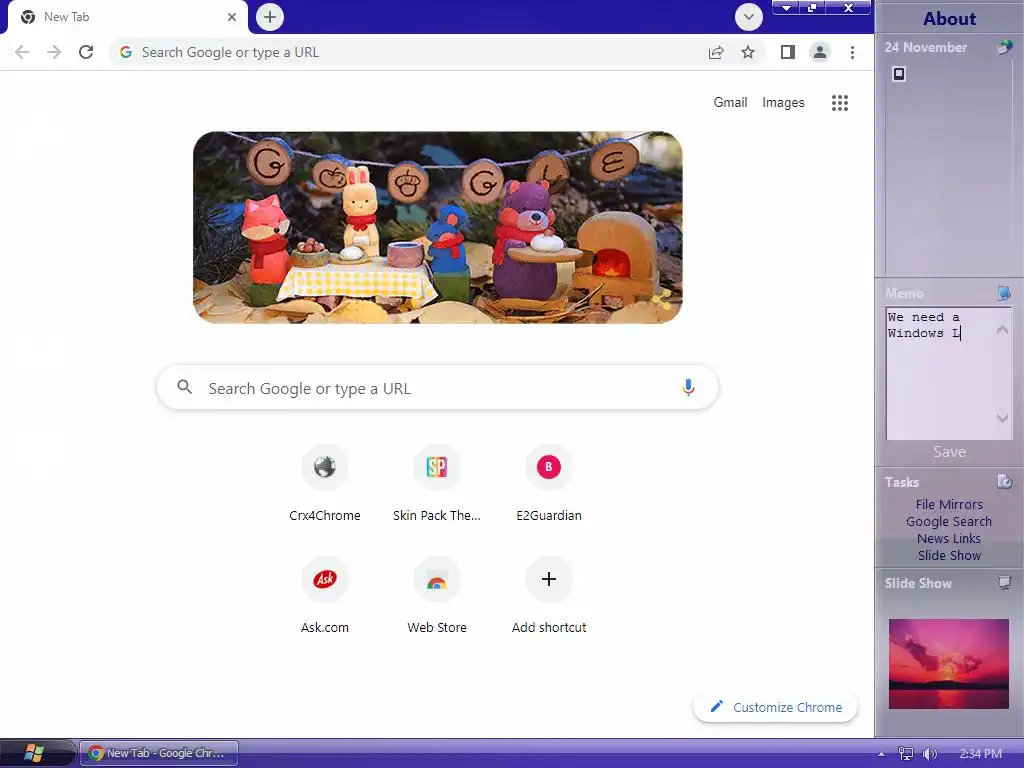Open Chrome three-dot menu

(x=852, y=52)
